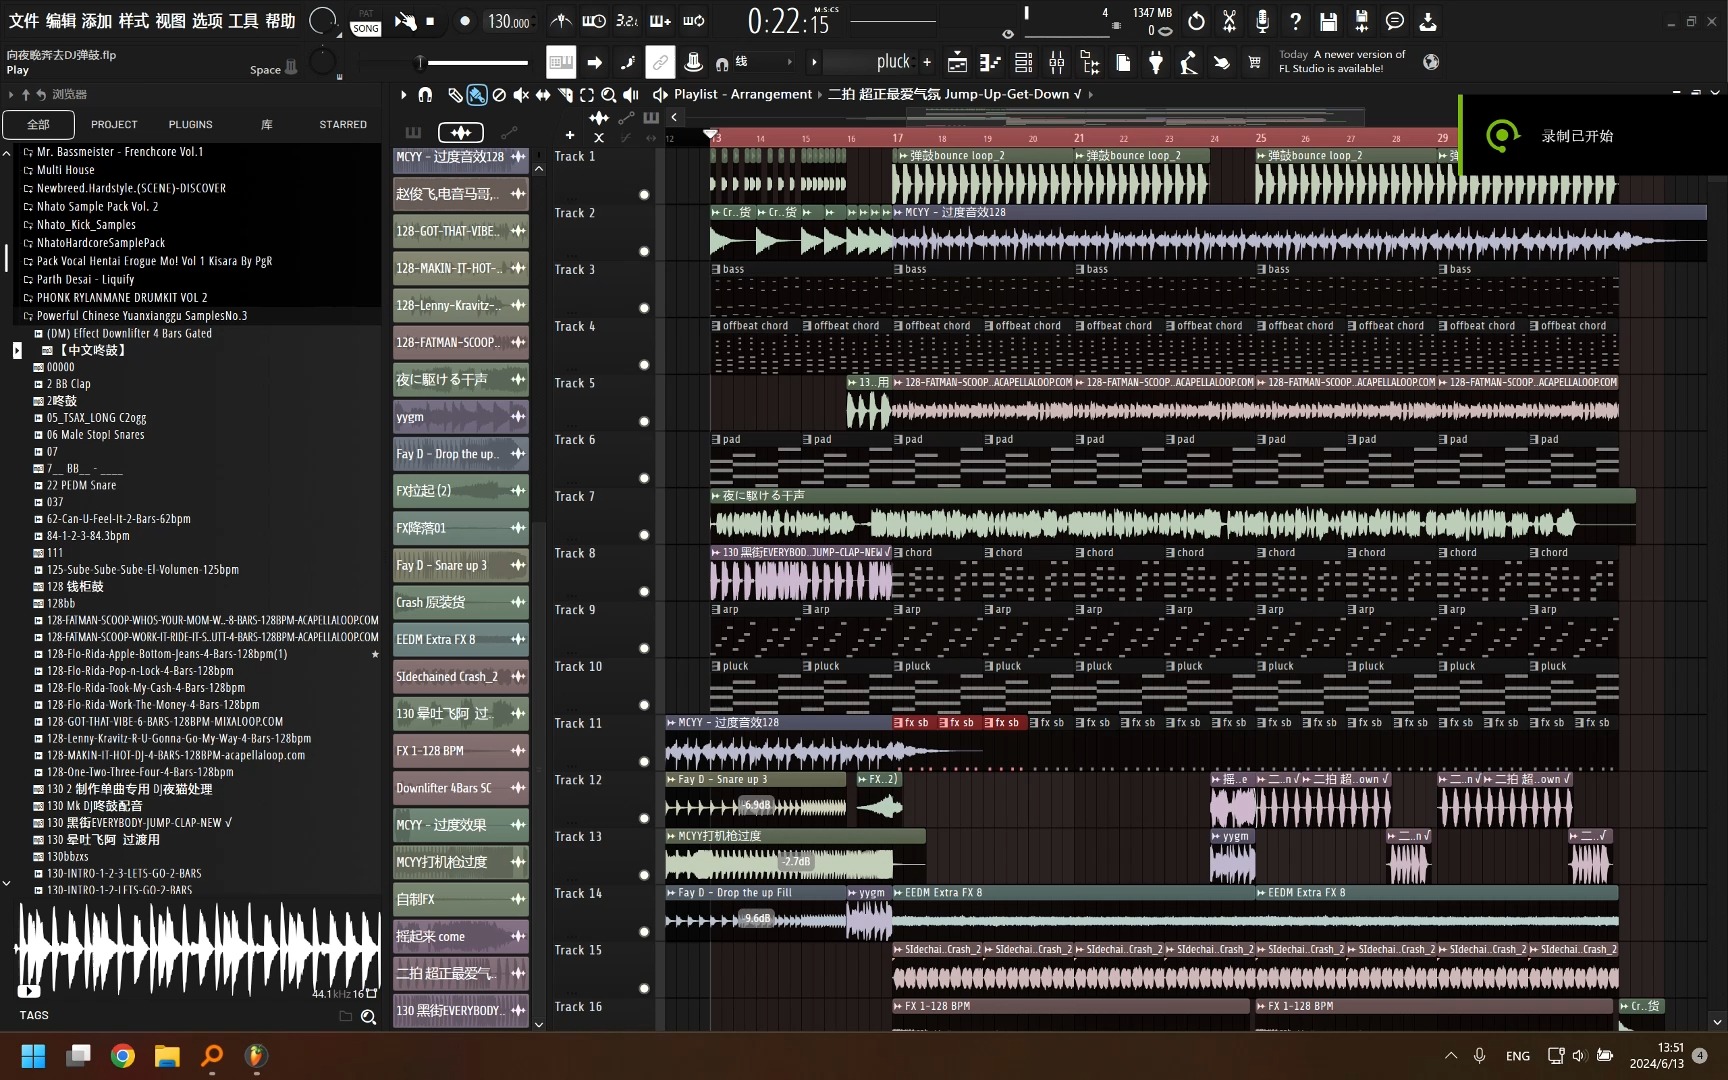Mute Track 3 with its dot

point(644,308)
